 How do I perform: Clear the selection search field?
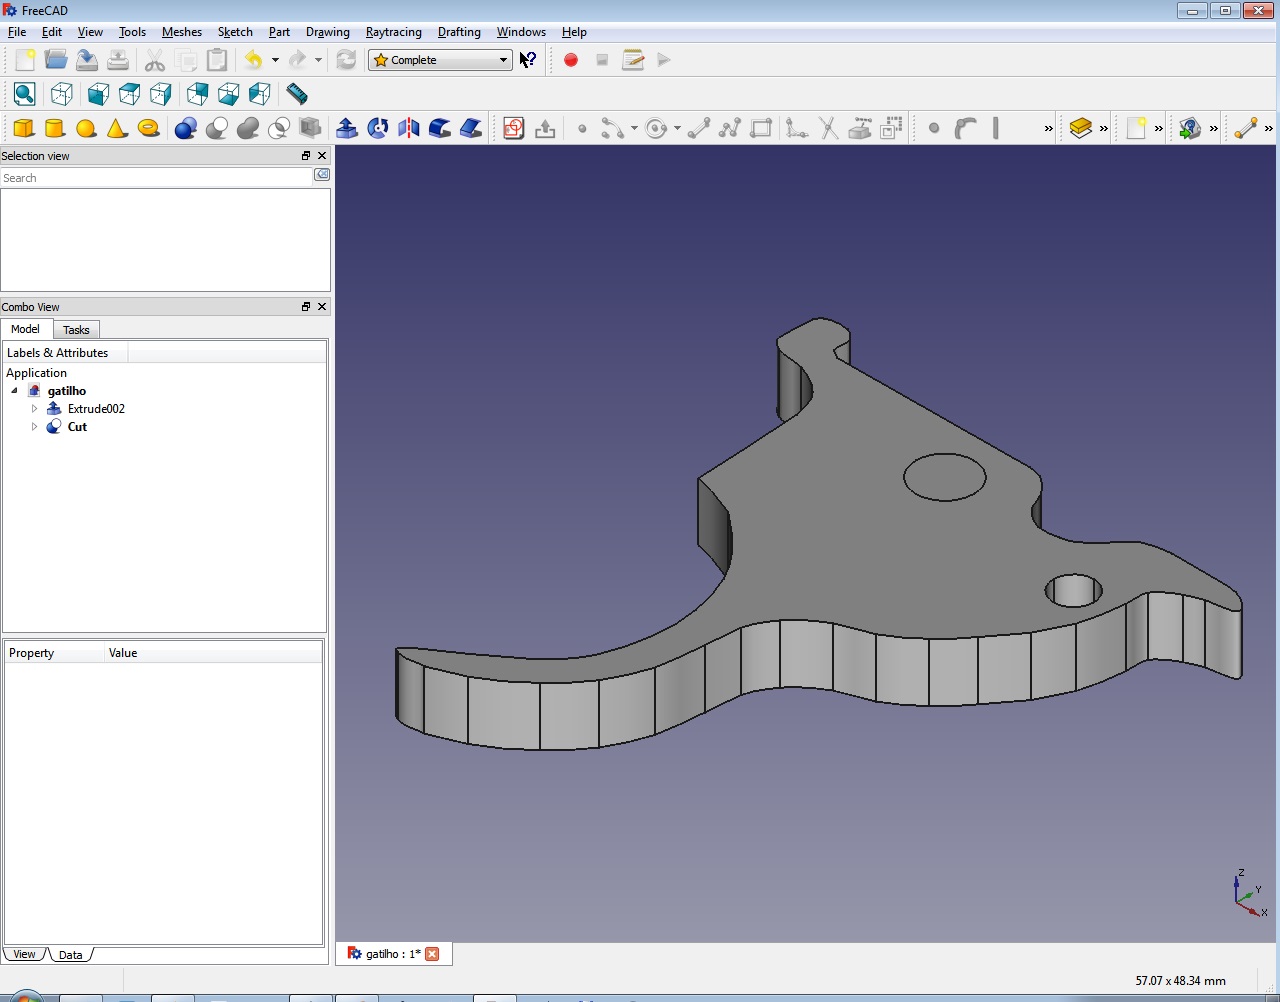(x=322, y=175)
